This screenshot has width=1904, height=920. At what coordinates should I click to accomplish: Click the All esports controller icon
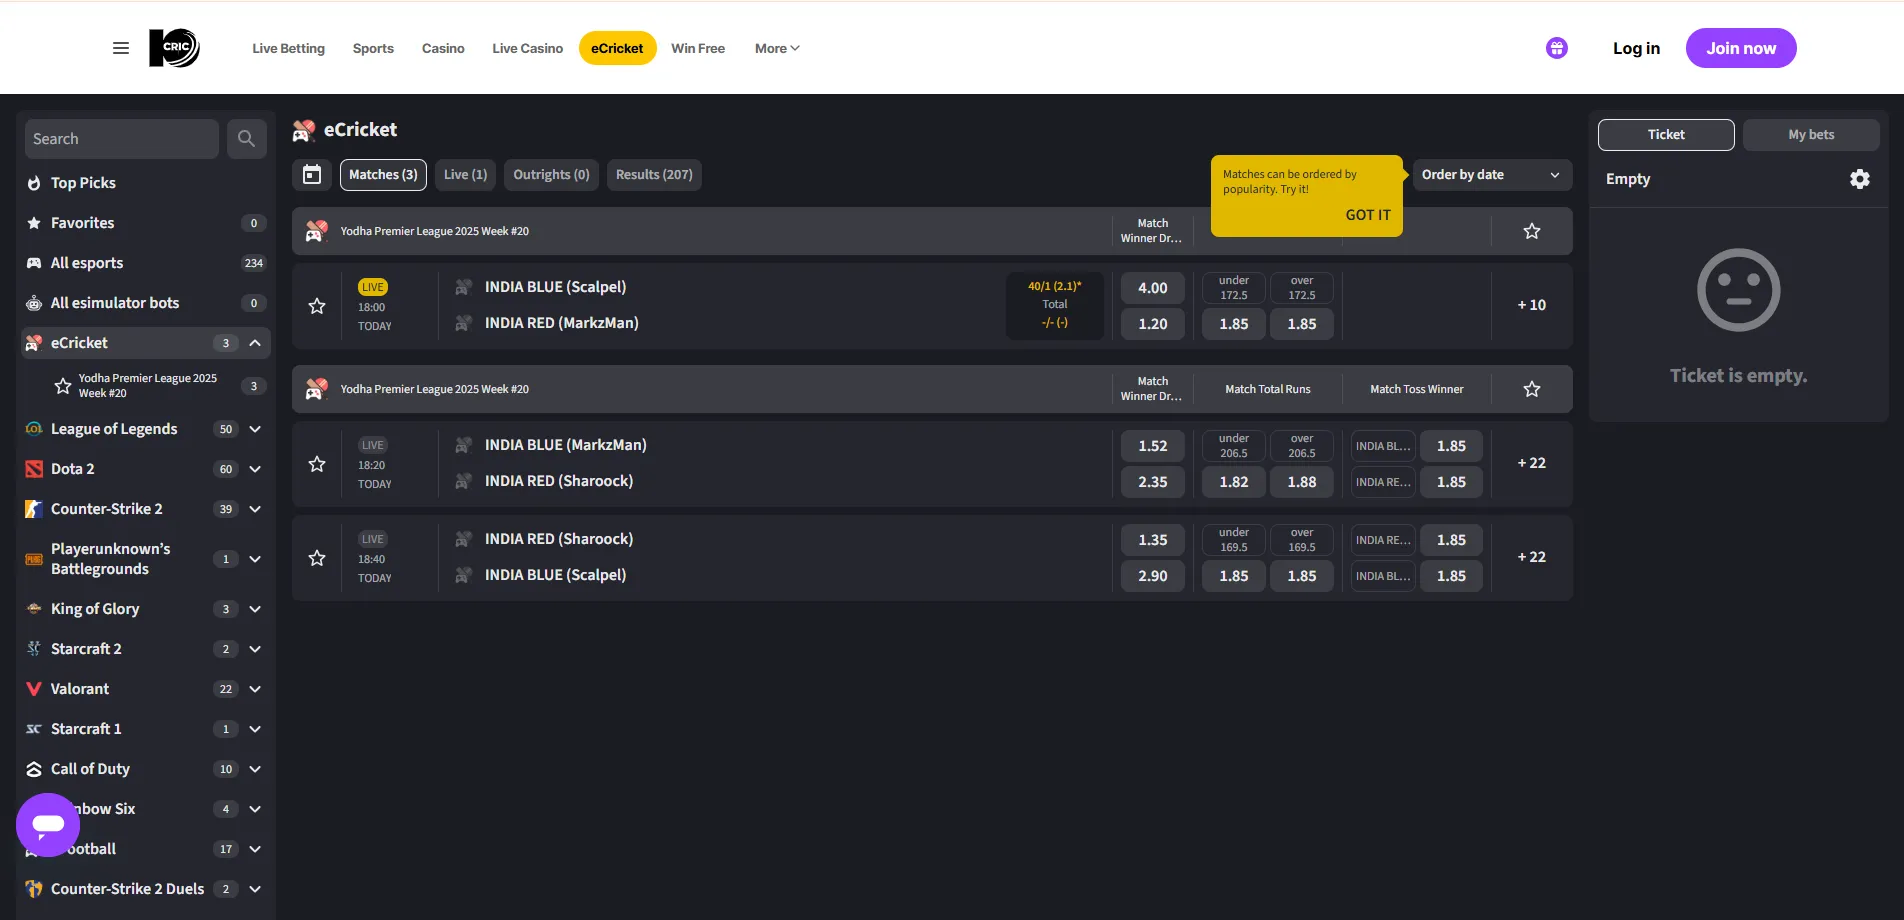click(34, 263)
